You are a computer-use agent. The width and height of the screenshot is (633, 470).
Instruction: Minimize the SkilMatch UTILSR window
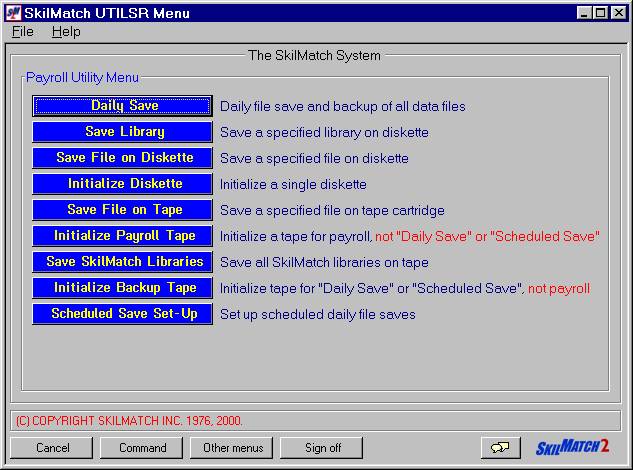point(584,13)
